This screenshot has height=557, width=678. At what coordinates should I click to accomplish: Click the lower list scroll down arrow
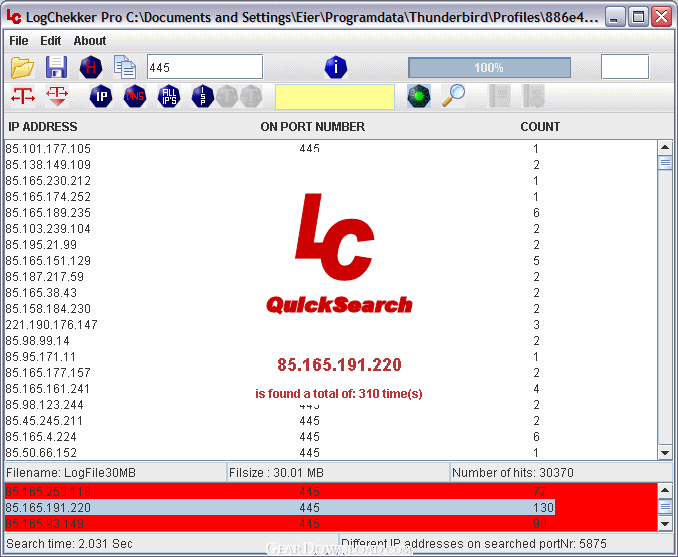click(x=665, y=524)
